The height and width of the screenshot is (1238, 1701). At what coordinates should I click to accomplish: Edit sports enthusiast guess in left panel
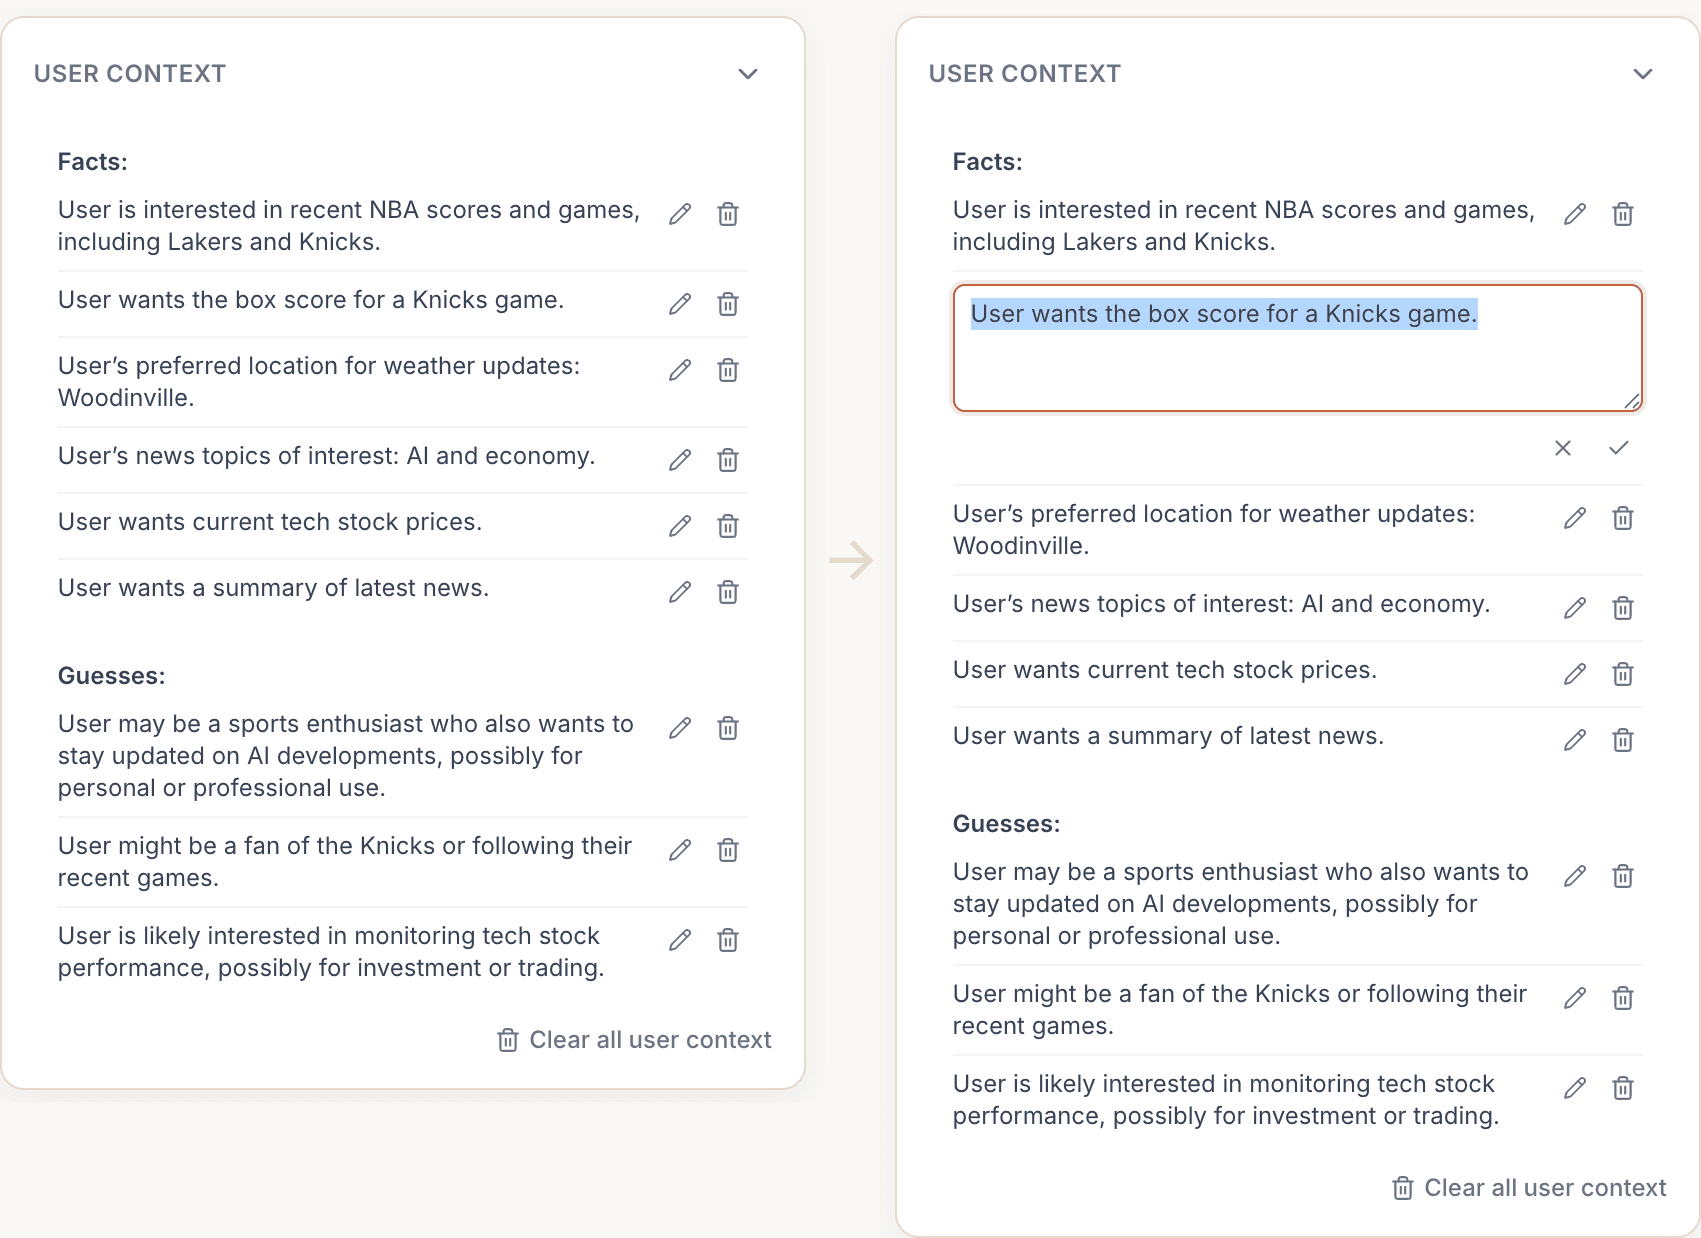click(x=680, y=728)
